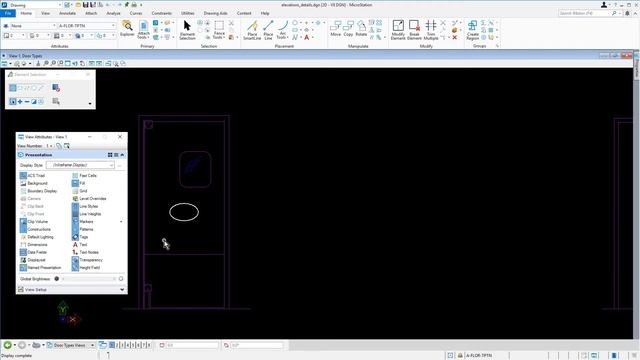Toggle Dimensions in View Attributes
The image size is (640, 360).
point(34,244)
